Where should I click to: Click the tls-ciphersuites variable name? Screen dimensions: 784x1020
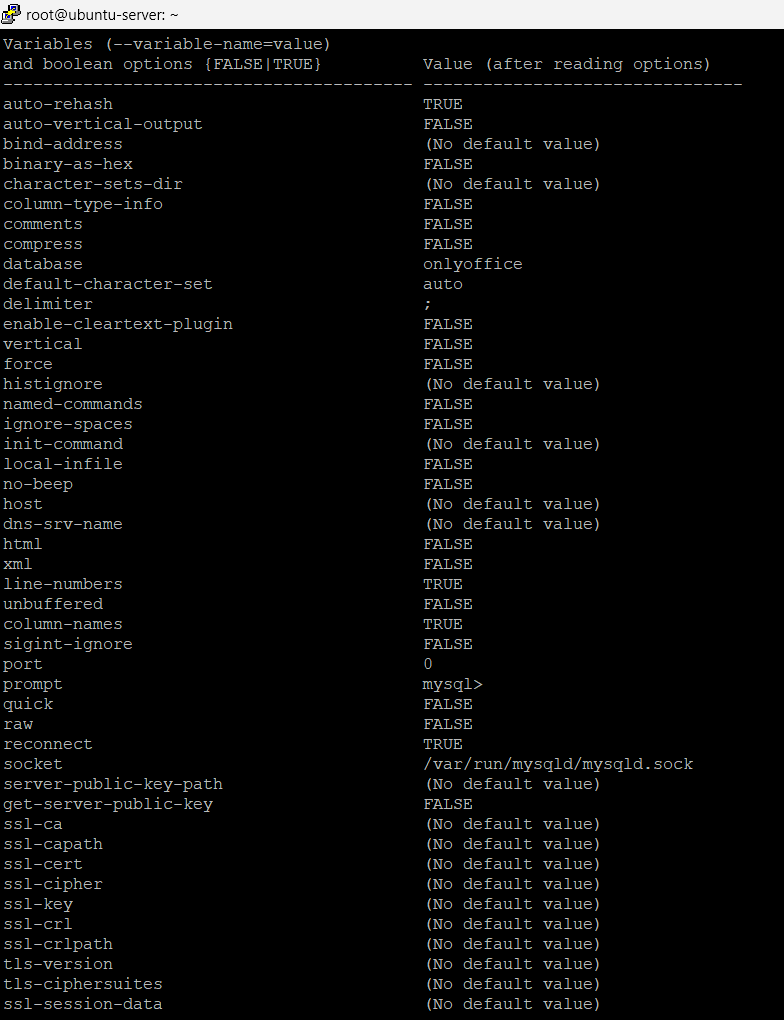point(83,984)
